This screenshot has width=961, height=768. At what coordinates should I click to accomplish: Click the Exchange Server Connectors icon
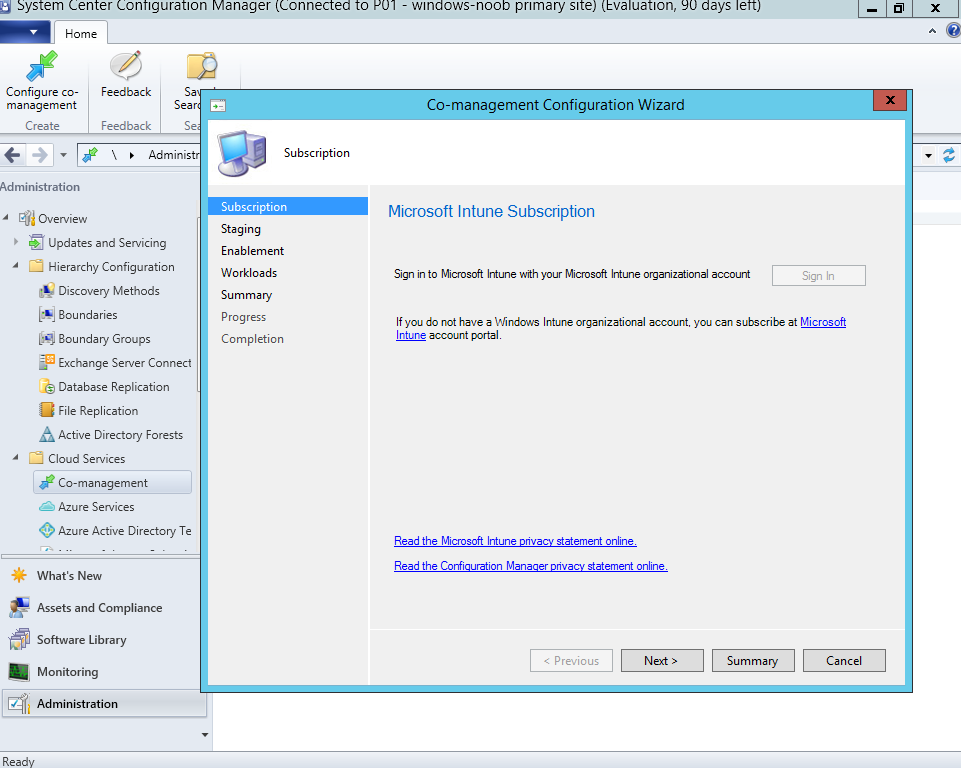pyautogui.click(x=47, y=362)
